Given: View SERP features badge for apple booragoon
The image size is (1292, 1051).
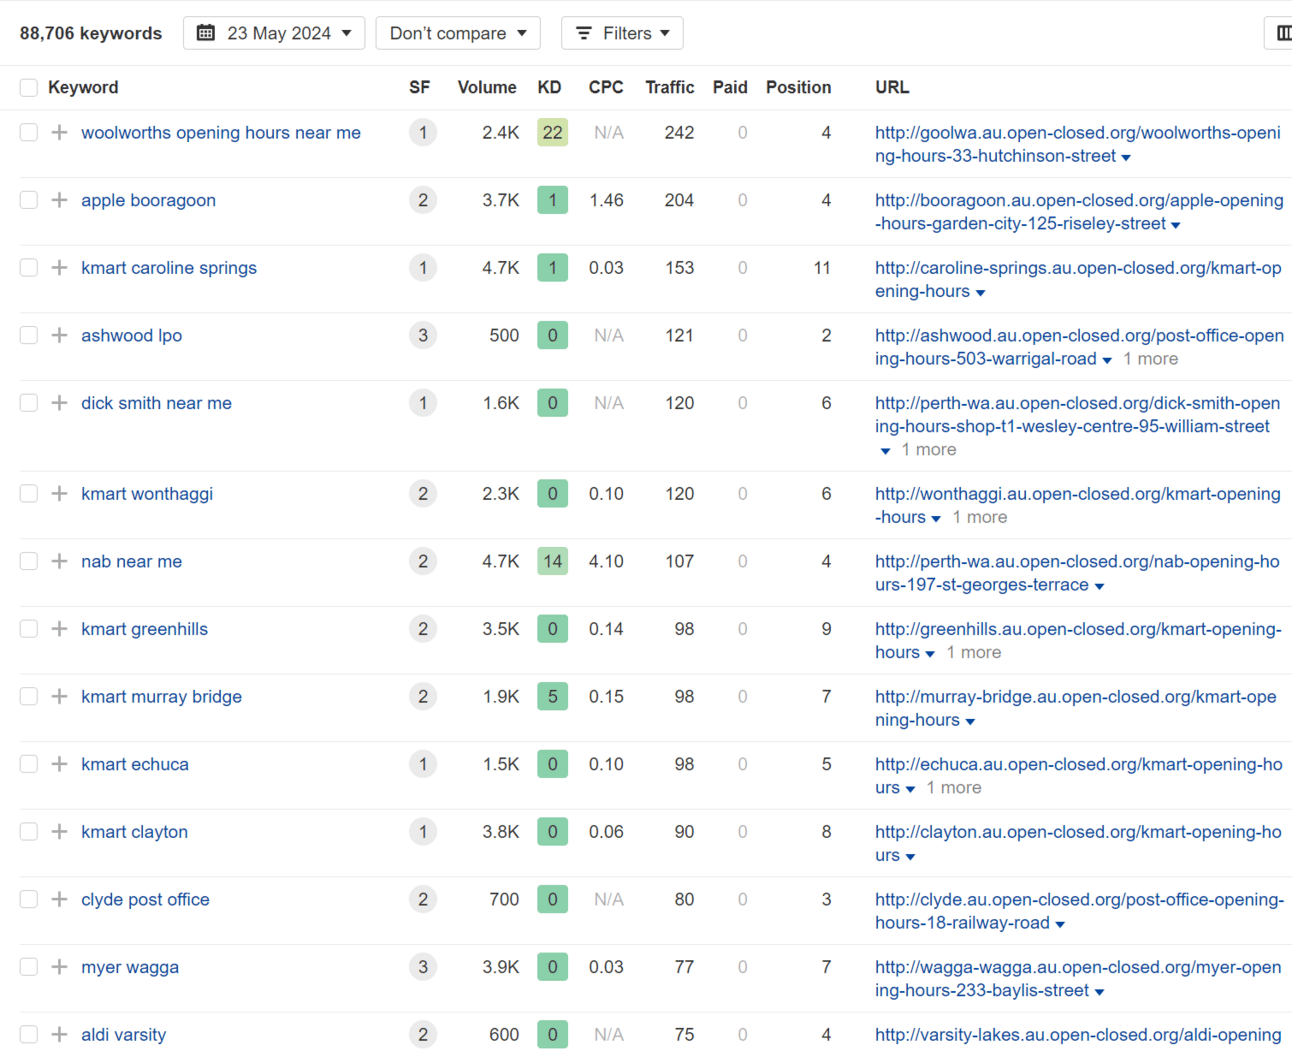Looking at the screenshot, I should 423,200.
